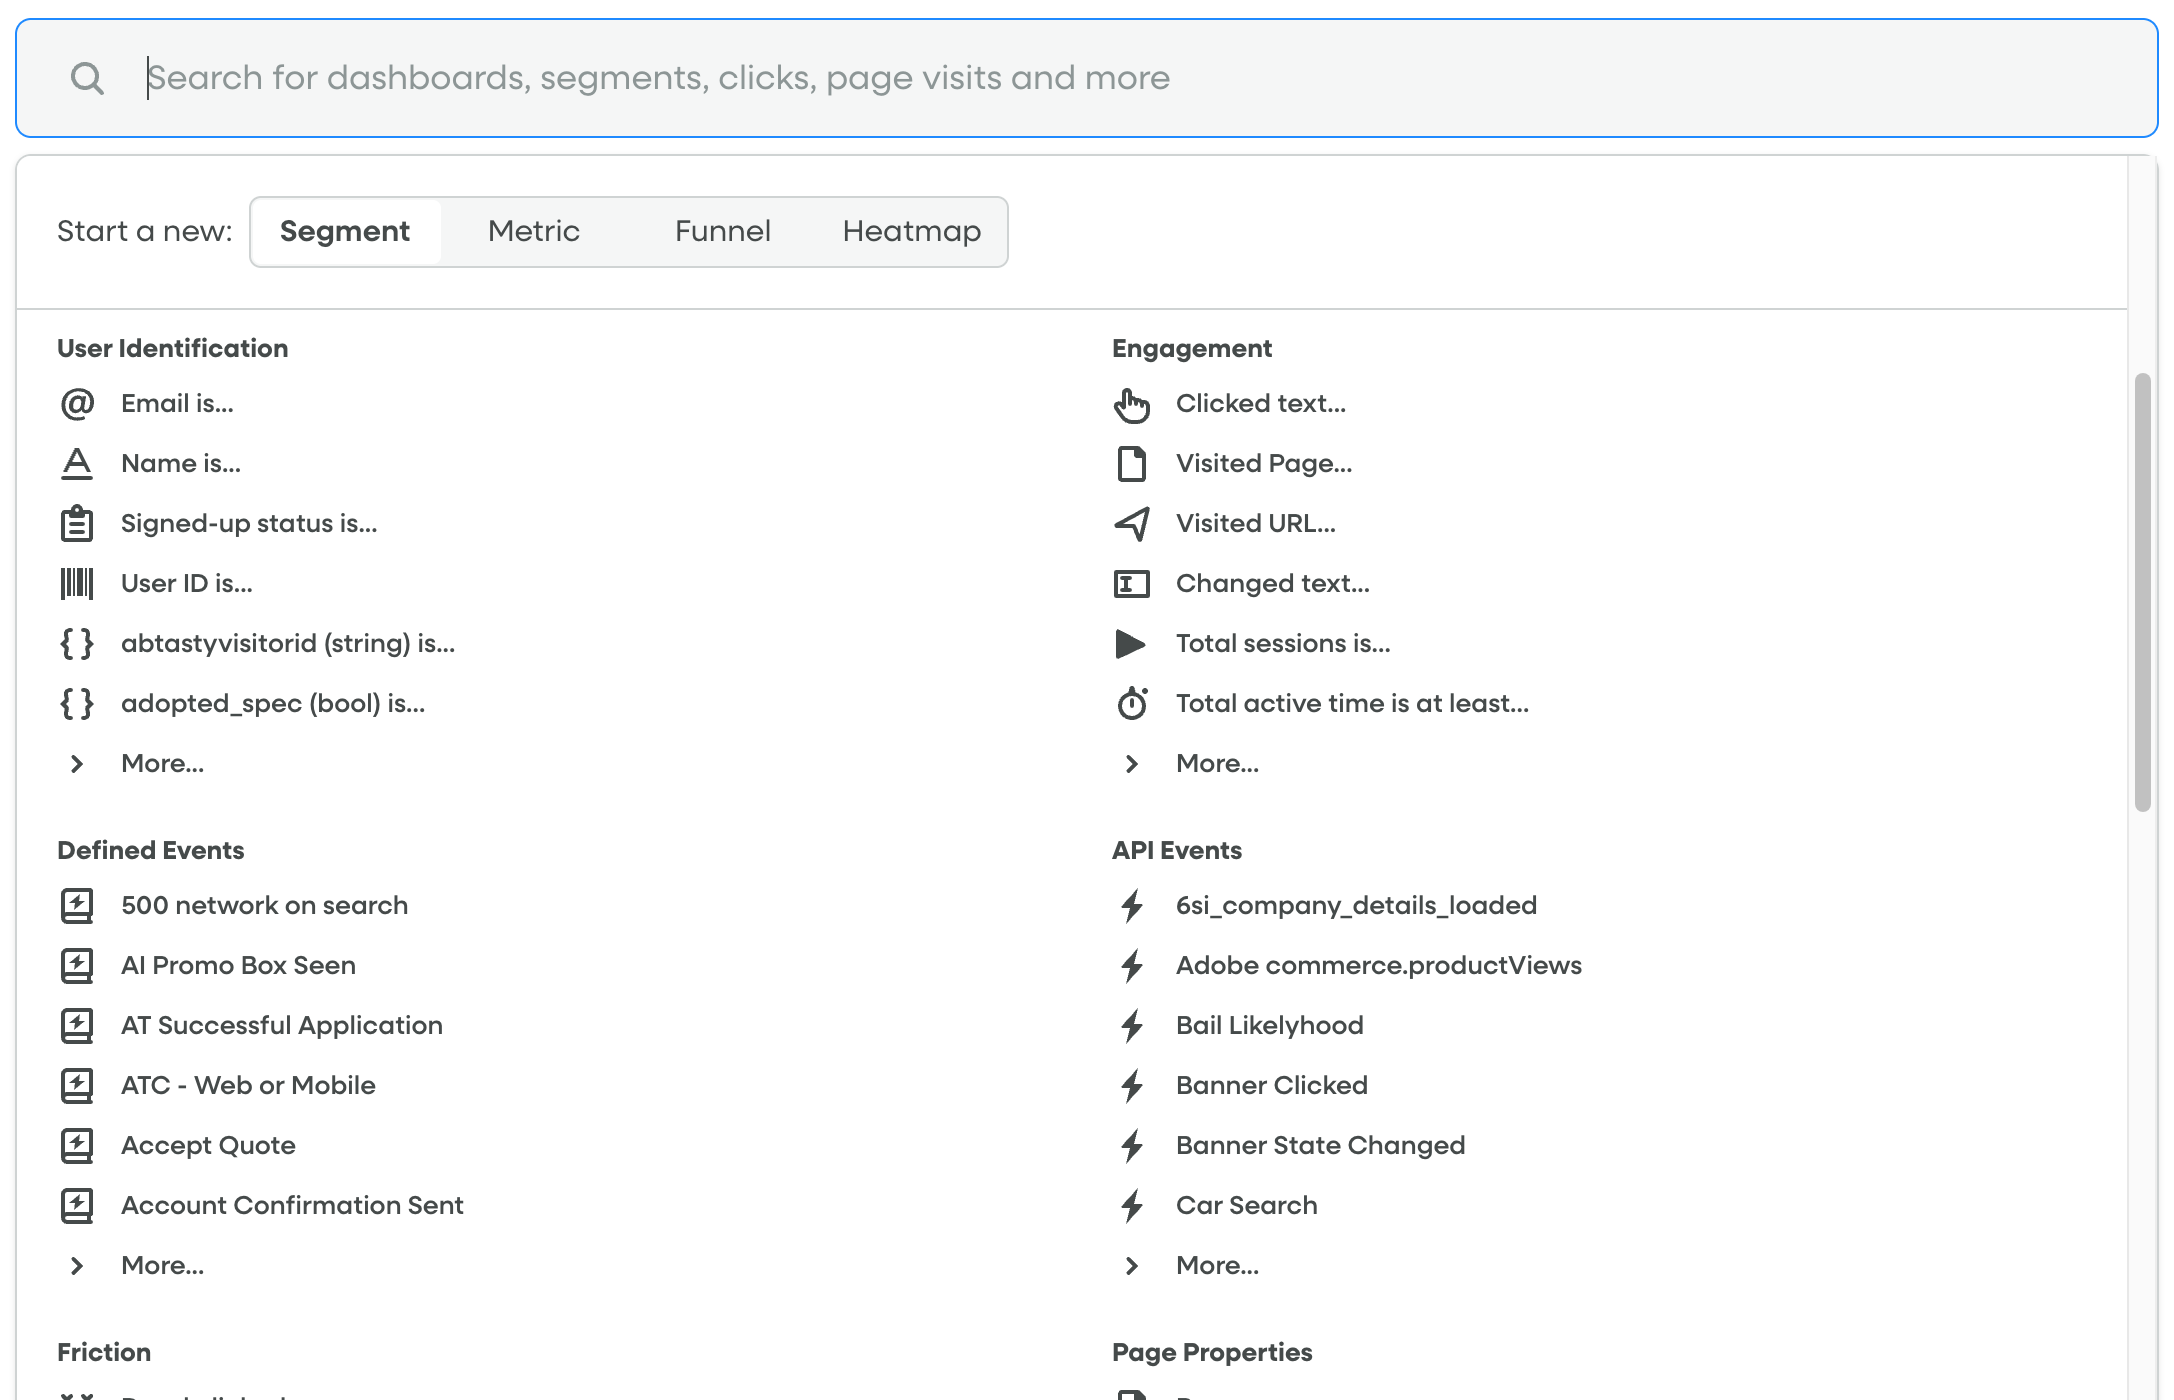The width and height of the screenshot is (2174, 1400).
Task: Expand More under Defined Events
Action: 162,1266
